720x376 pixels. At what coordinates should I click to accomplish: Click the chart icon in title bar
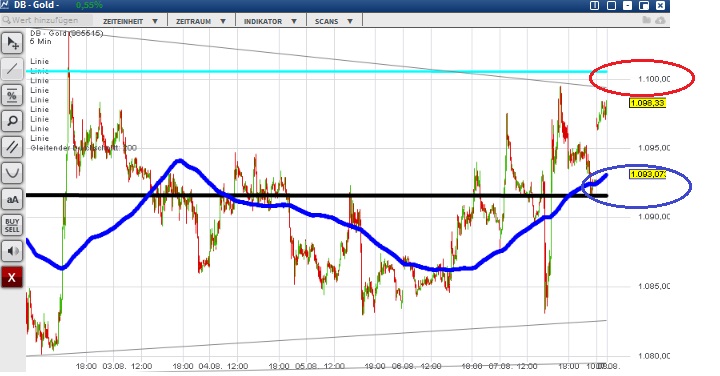(x=5, y=5)
